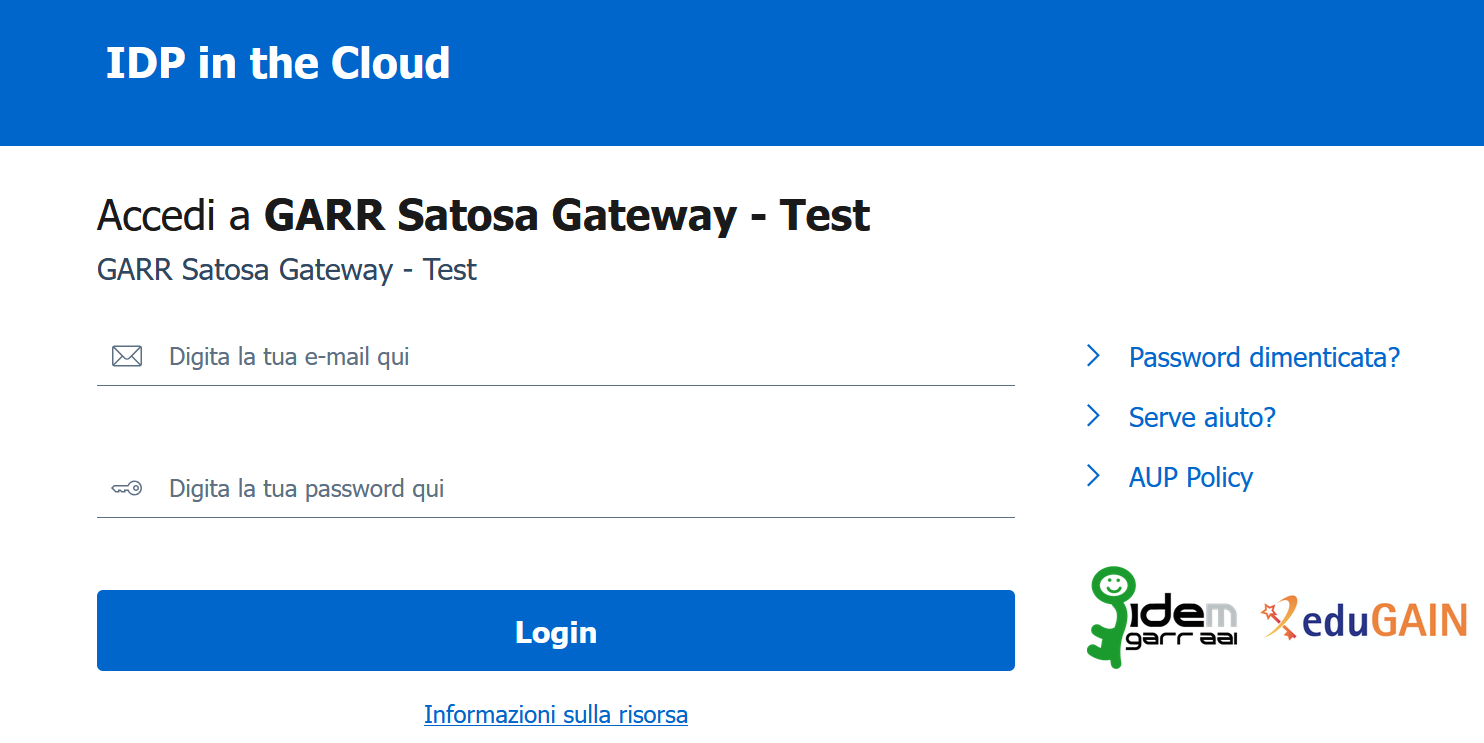Click the arrow next to AUP Policy
Screen dimensions: 1484x743
(x=1091, y=476)
